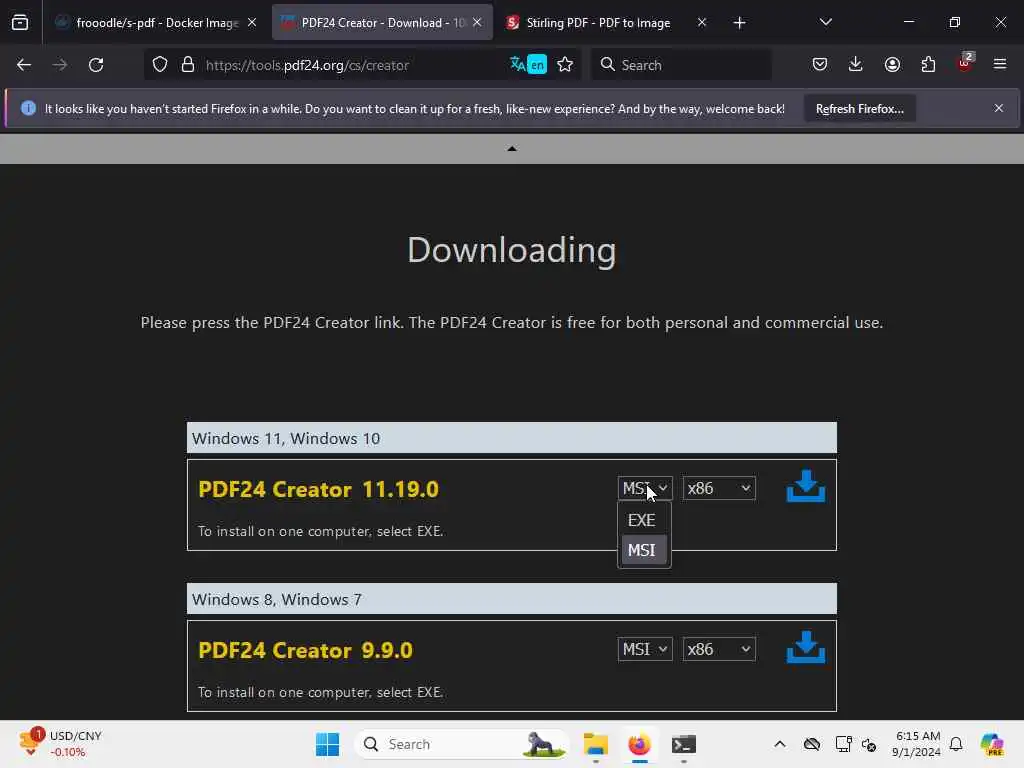
Task: Select MSI option in open dropdown
Action: [x=642, y=551]
